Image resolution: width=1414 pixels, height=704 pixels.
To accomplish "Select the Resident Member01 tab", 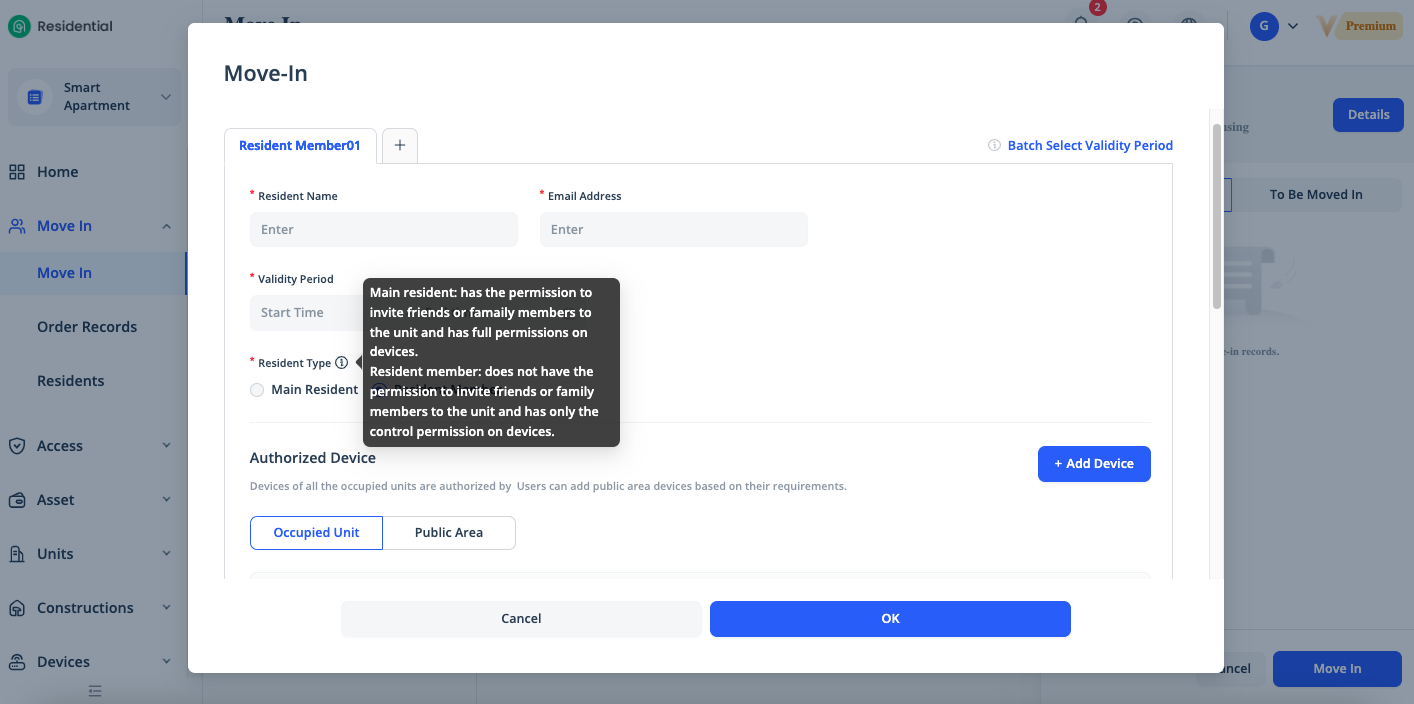I will pyautogui.click(x=300, y=146).
